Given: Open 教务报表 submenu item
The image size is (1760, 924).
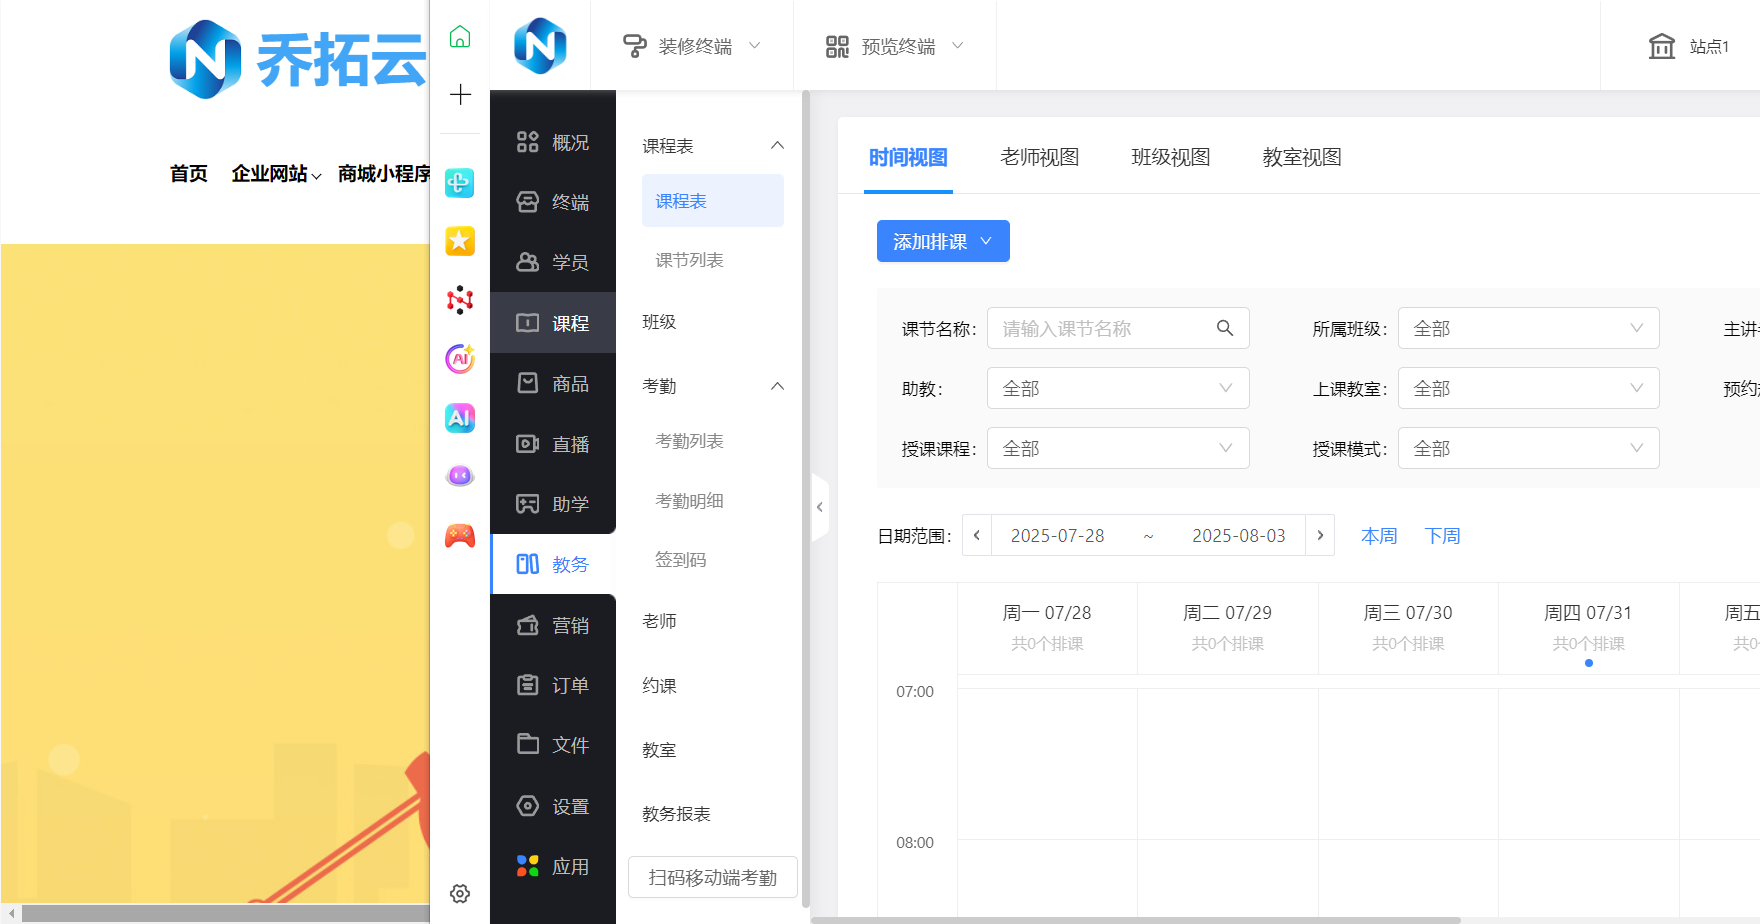Looking at the screenshot, I should (x=676, y=814).
